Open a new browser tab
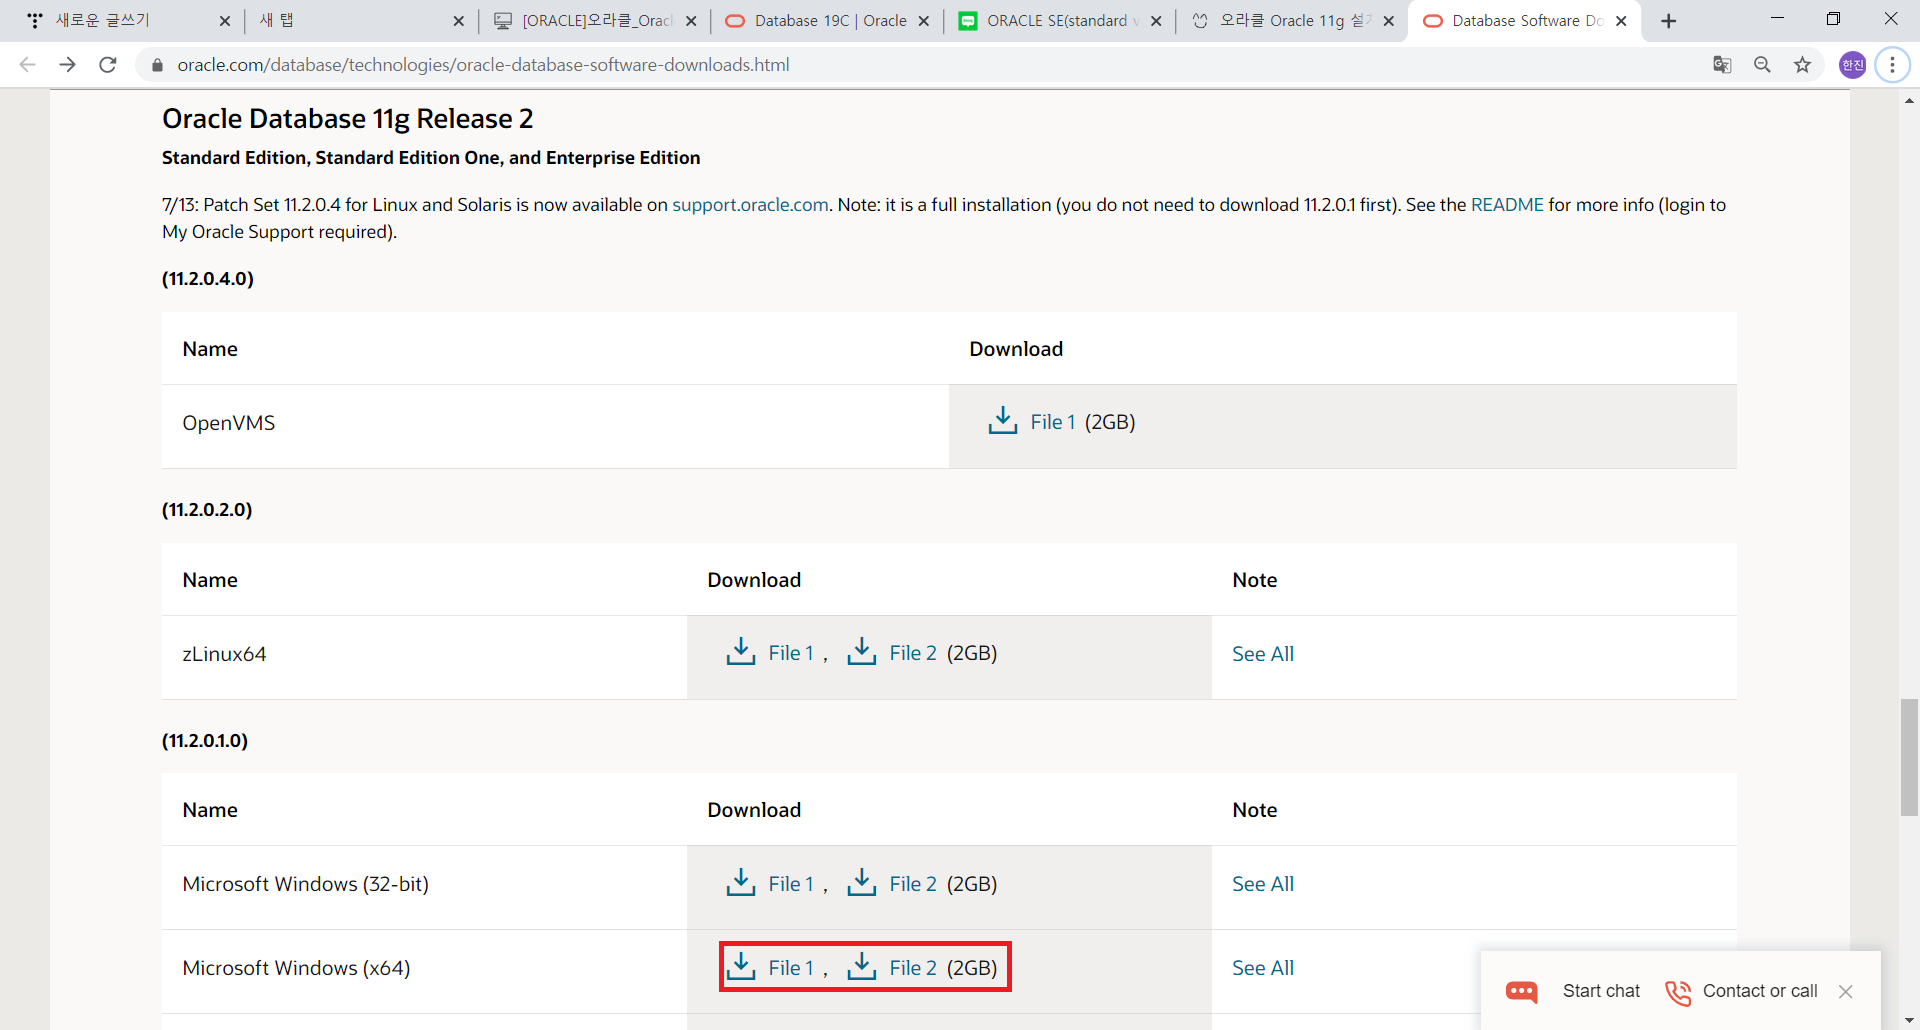The height and width of the screenshot is (1030, 1920). [x=1668, y=21]
